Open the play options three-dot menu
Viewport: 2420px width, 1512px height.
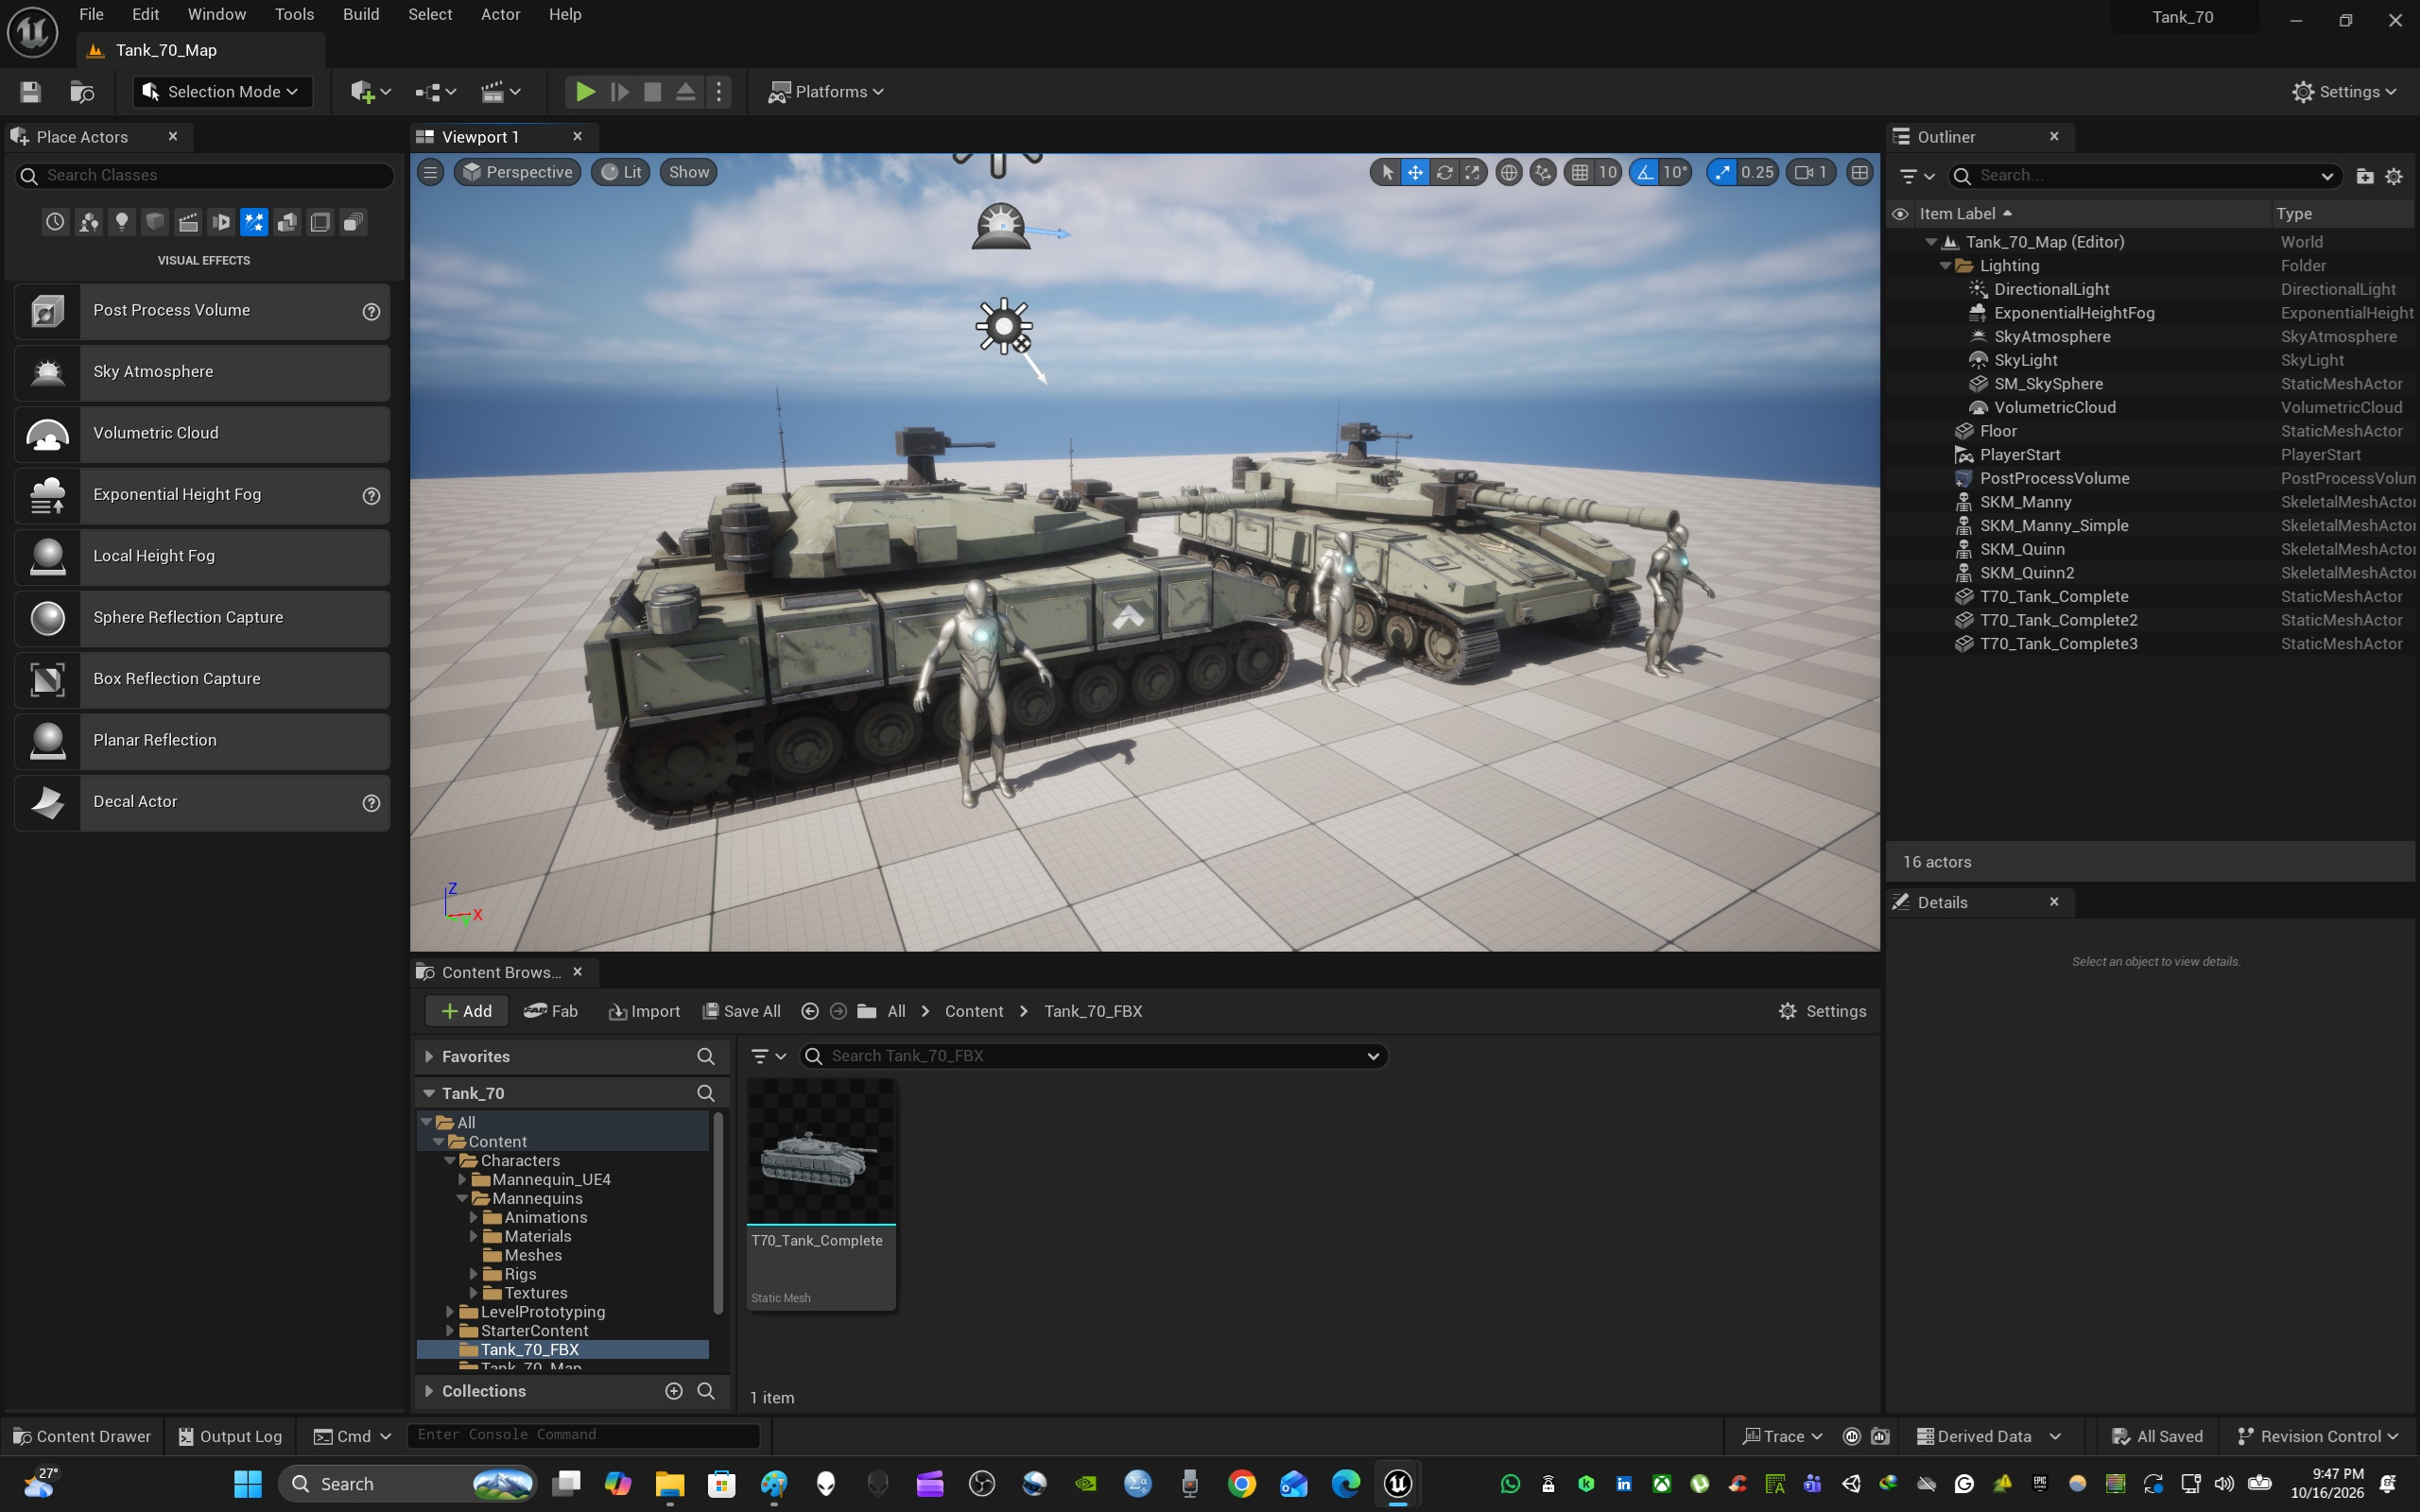(x=719, y=92)
